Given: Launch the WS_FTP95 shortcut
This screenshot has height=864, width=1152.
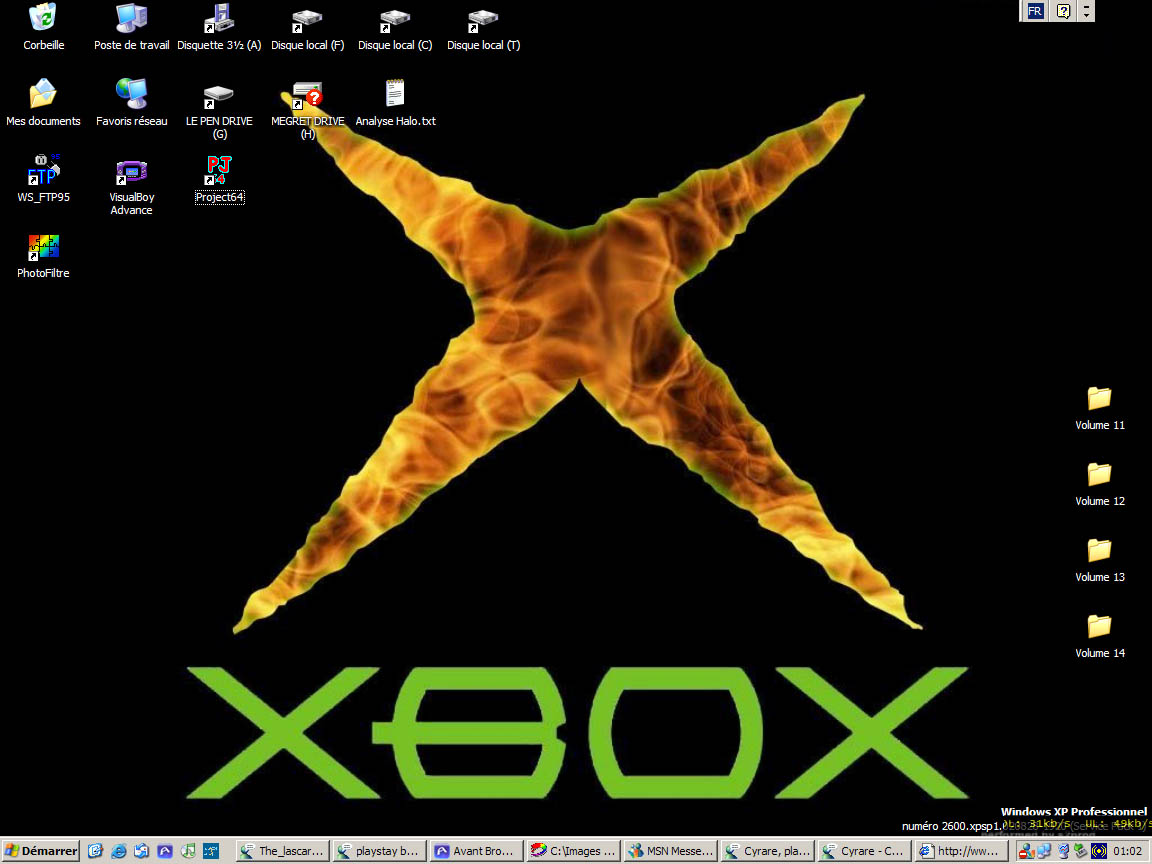Looking at the screenshot, I should [43, 179].
